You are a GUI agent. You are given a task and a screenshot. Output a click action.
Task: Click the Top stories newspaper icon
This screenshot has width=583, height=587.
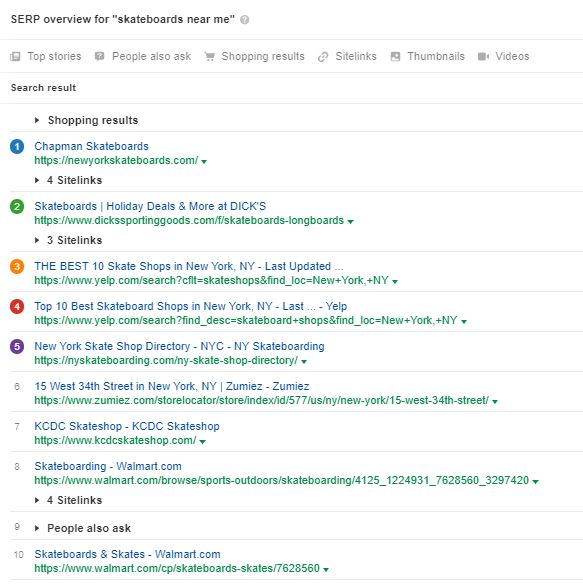(x=15, y=57)
